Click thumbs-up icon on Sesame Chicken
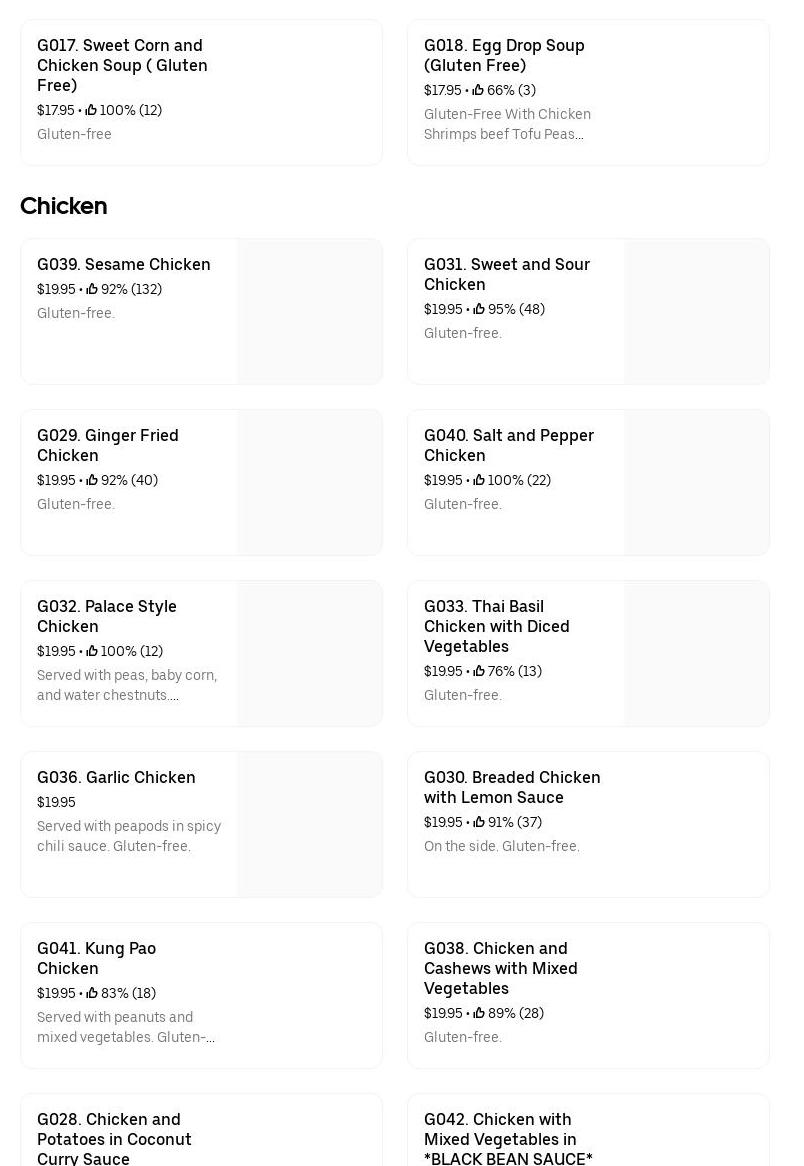 point(92,289)
